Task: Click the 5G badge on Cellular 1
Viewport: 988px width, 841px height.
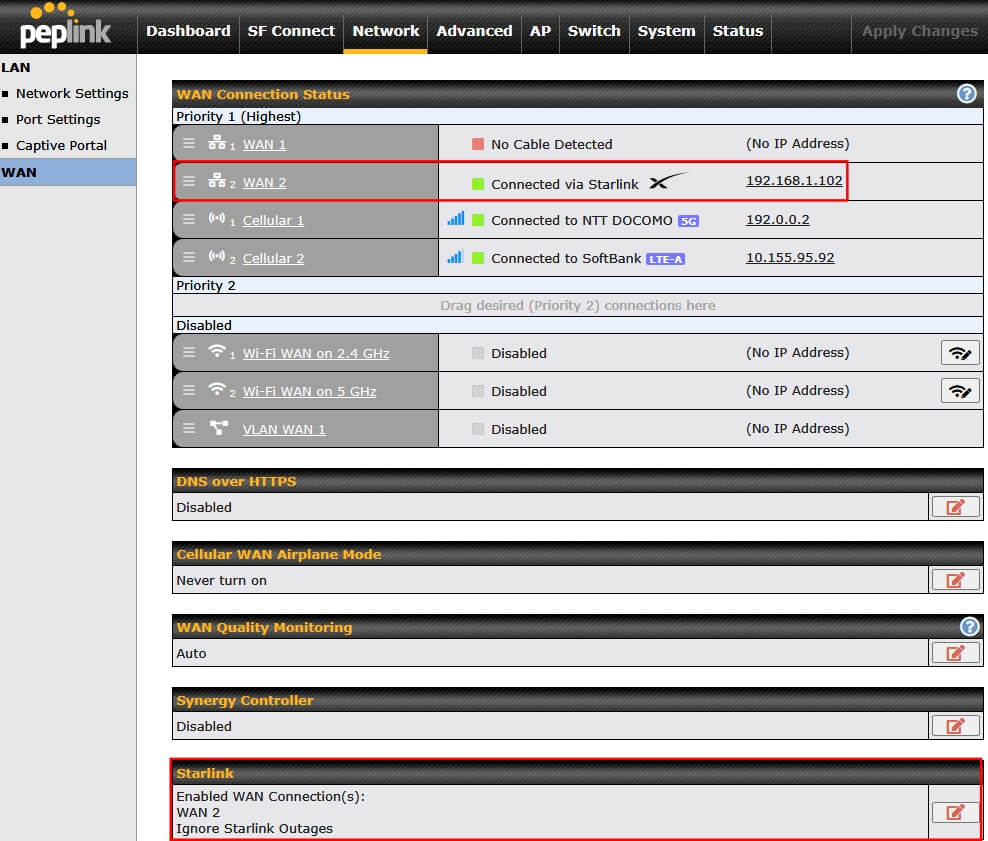Action: (688, 221)
